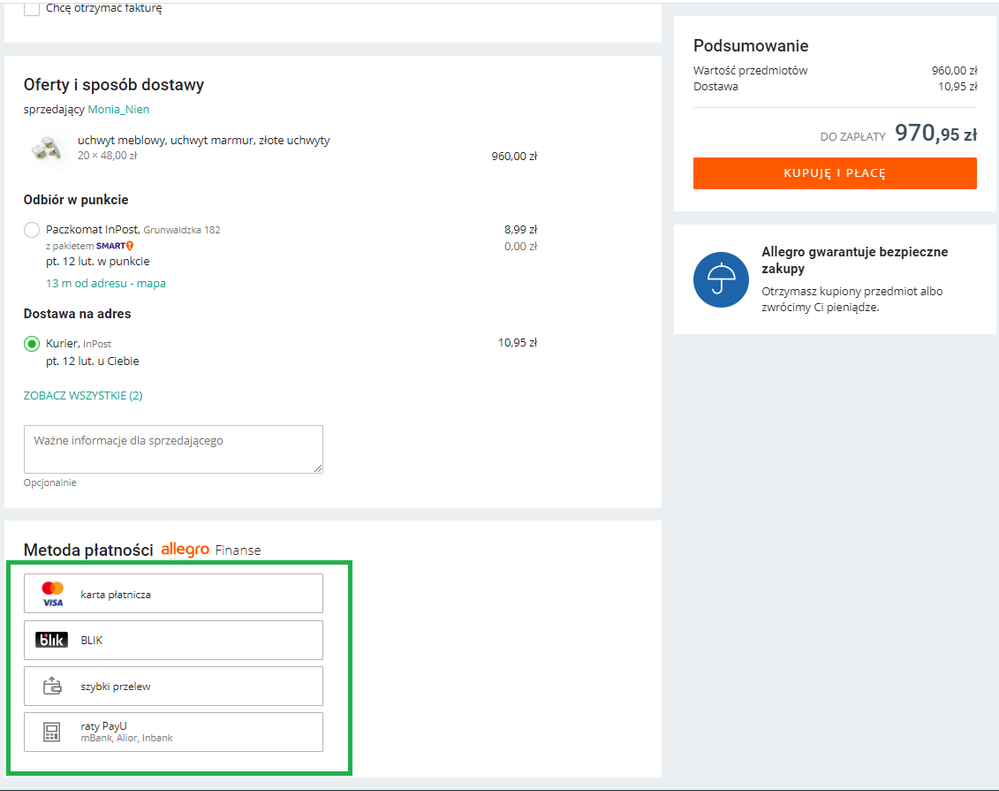Click the SMART package logo
999x791 pixels.
tap(114, 246)
